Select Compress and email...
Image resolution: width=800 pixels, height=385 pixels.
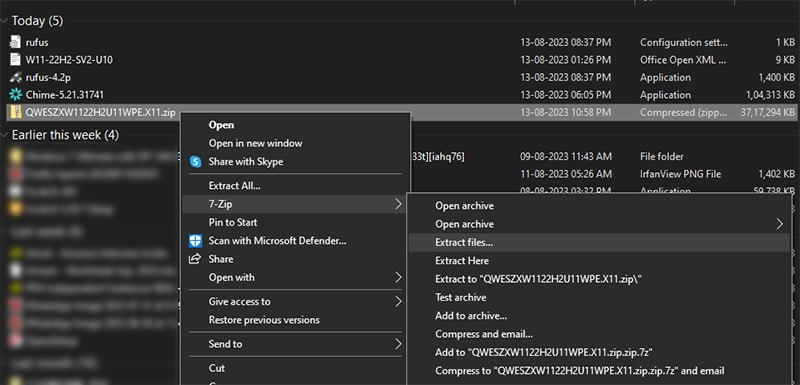click(484, 334)
